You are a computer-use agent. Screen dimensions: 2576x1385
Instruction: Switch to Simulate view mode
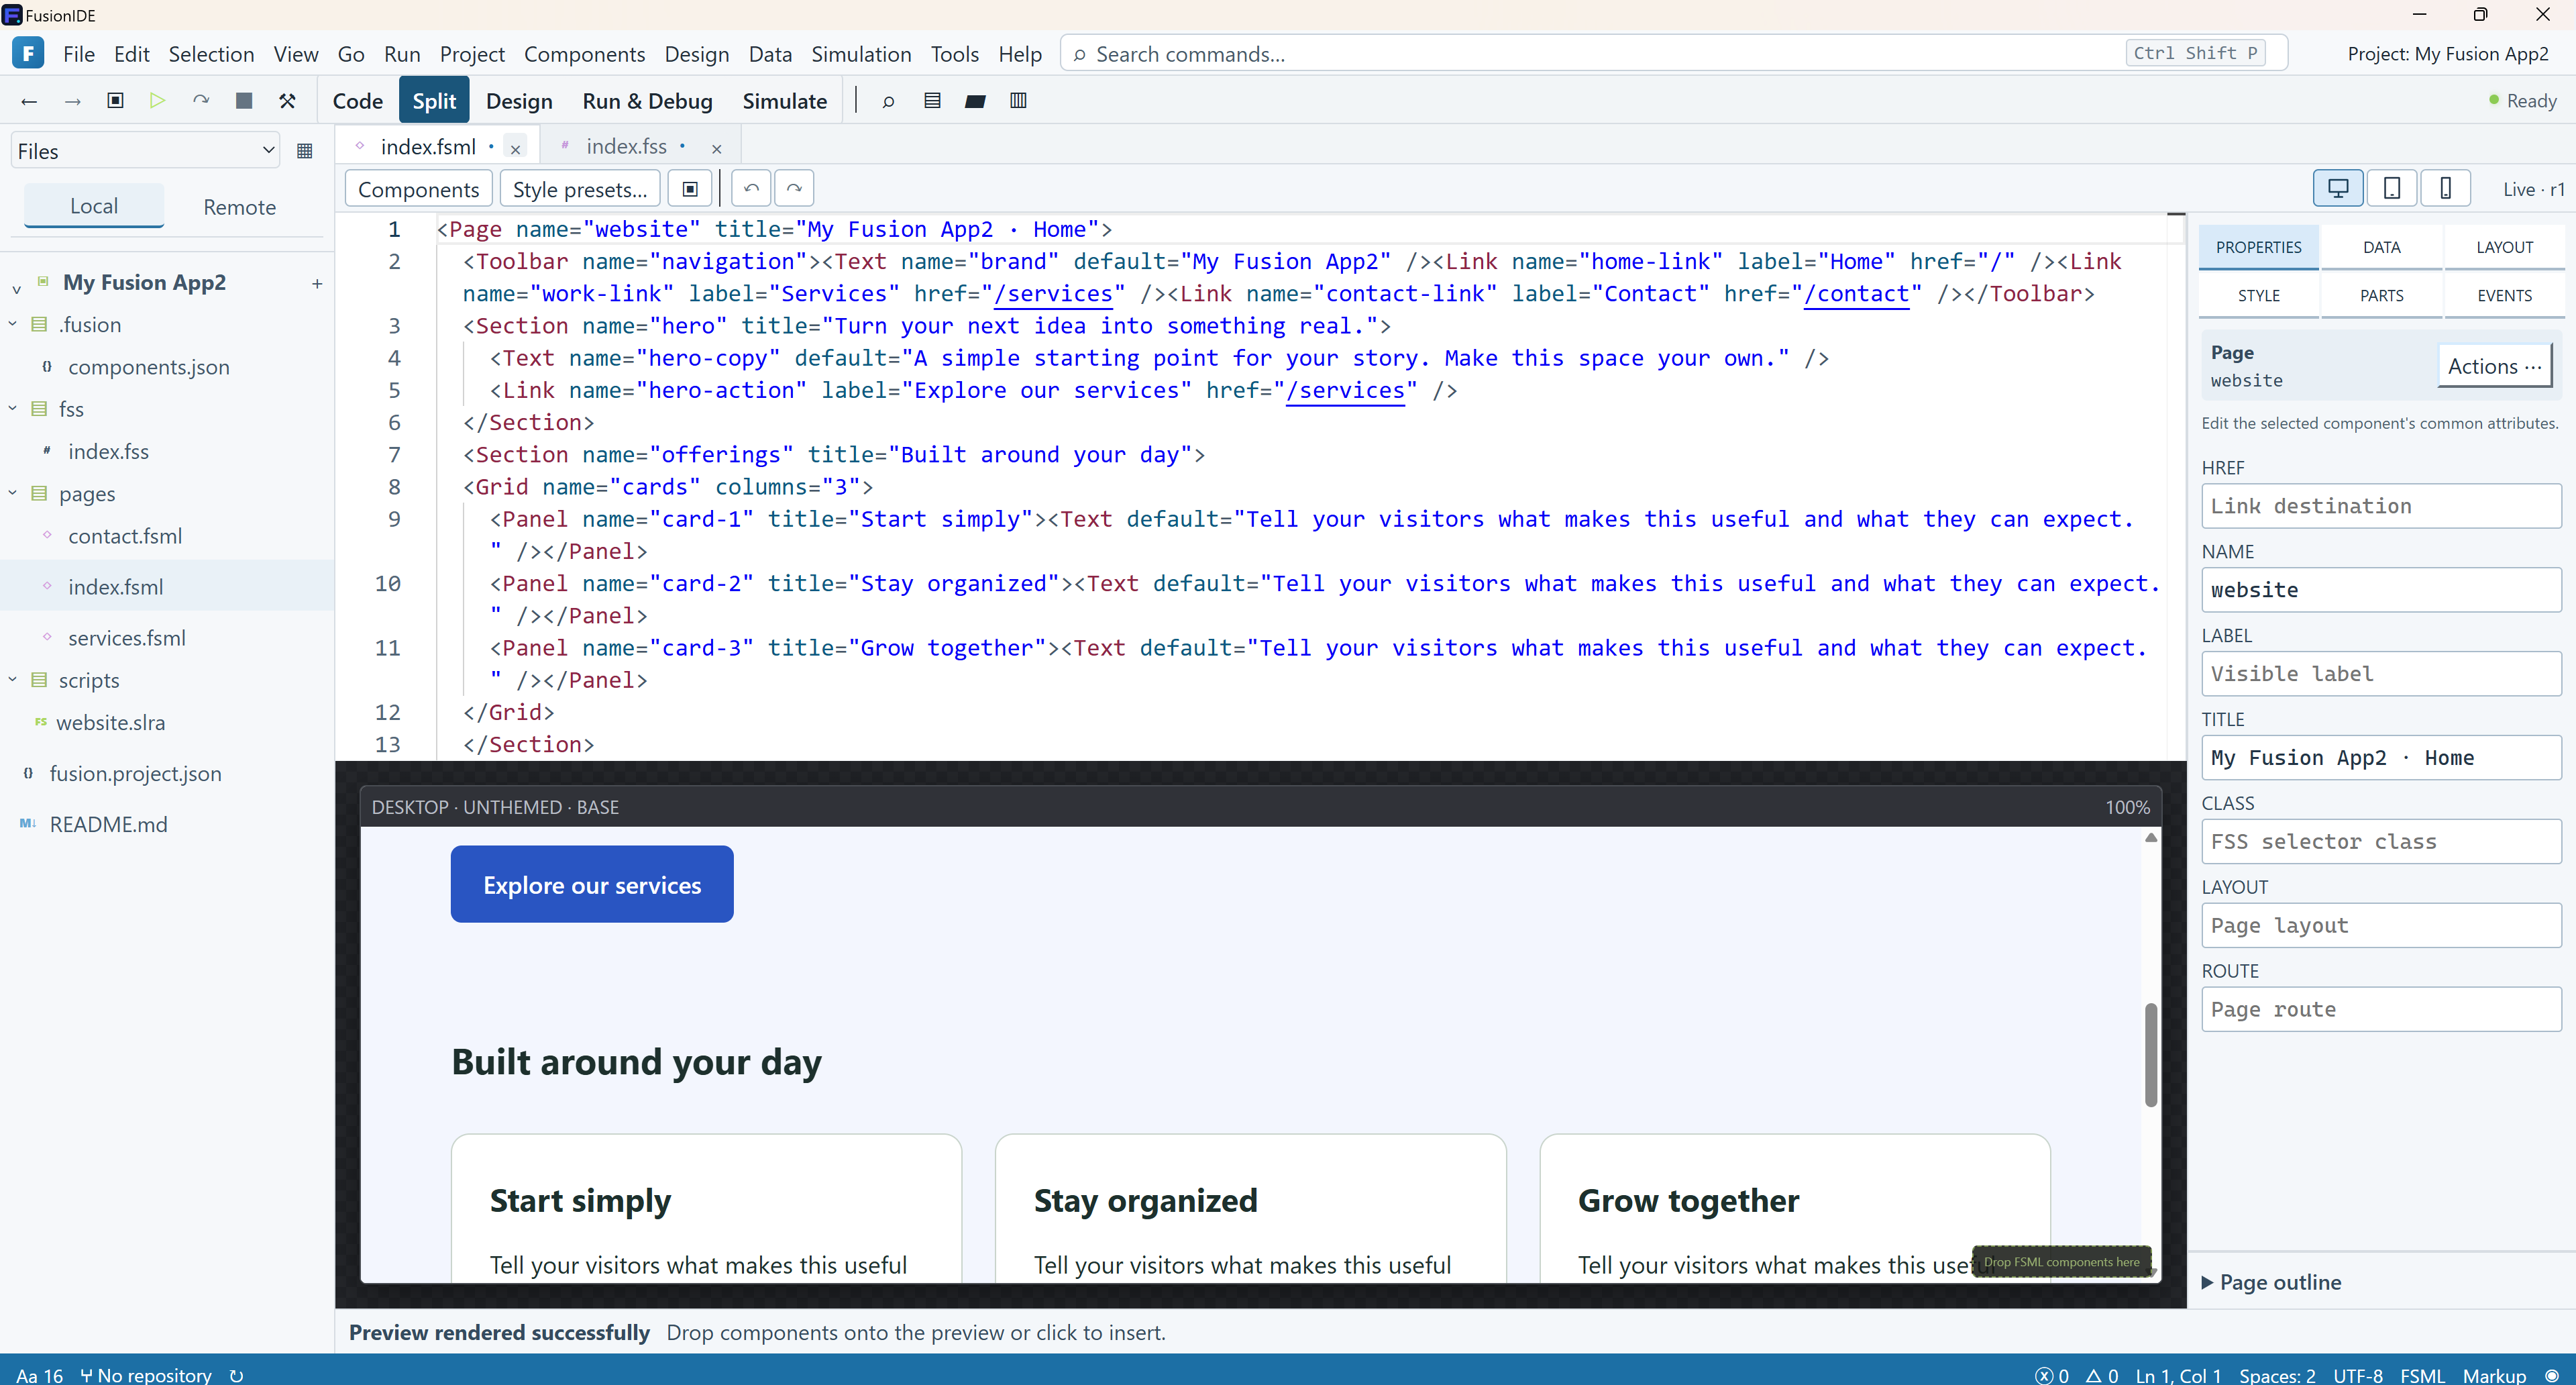785,101
